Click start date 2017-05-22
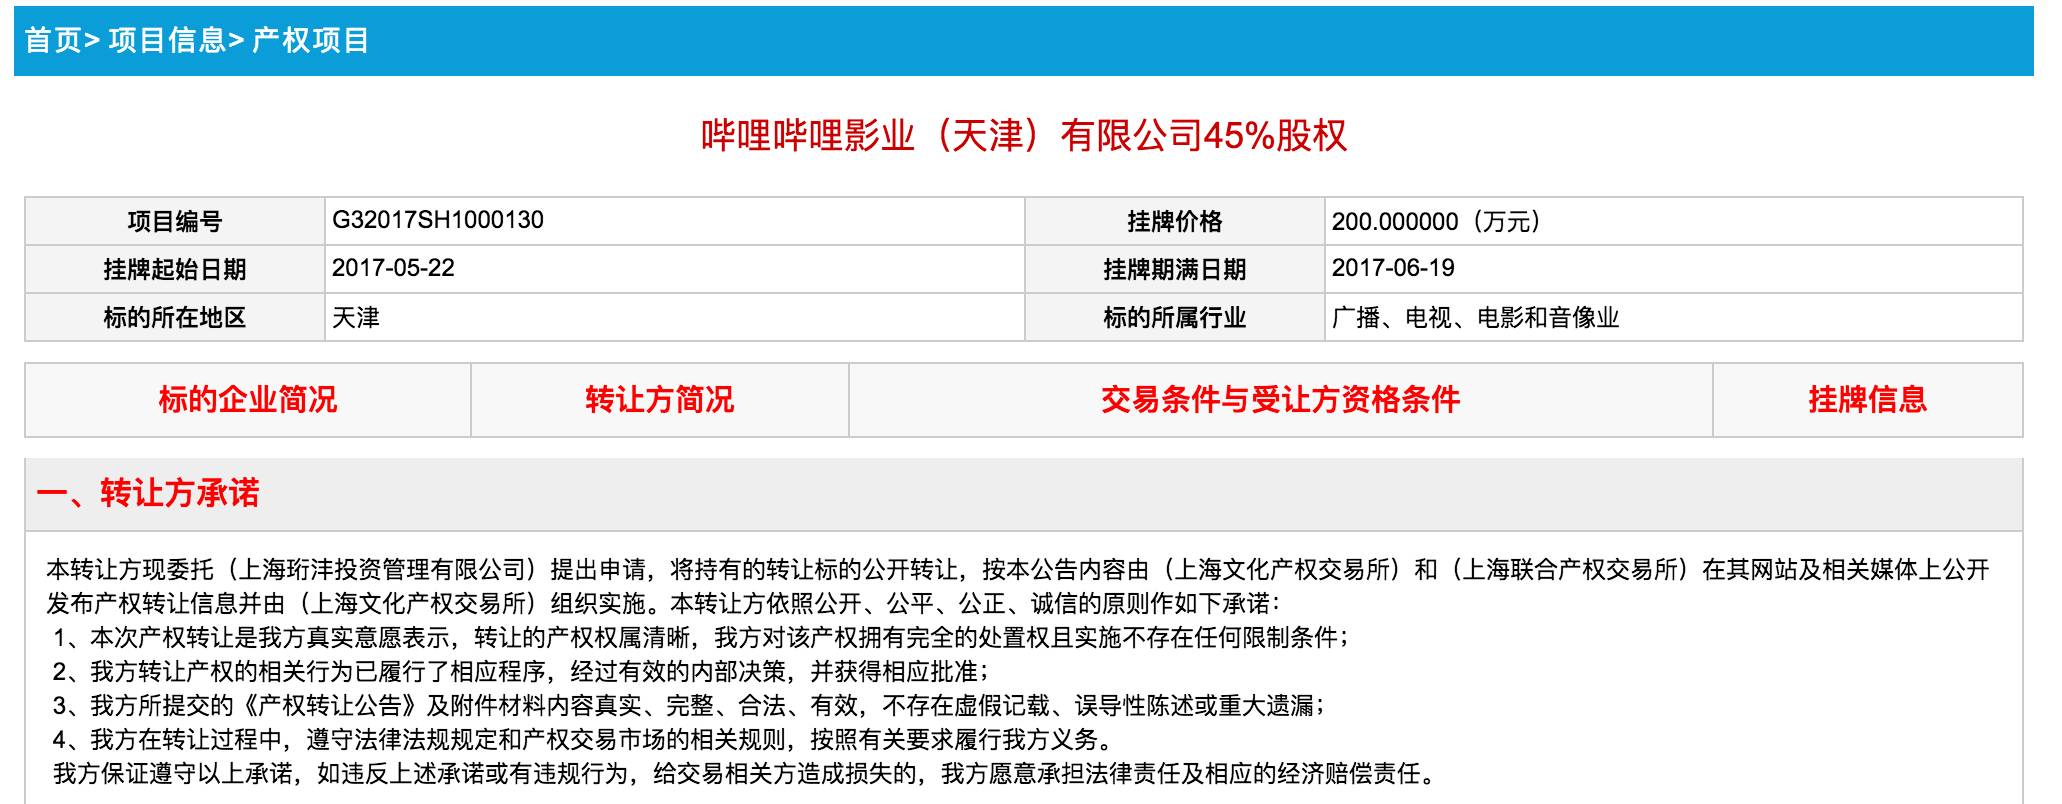The image size is (2062, 804). click(x=393, y=268)
